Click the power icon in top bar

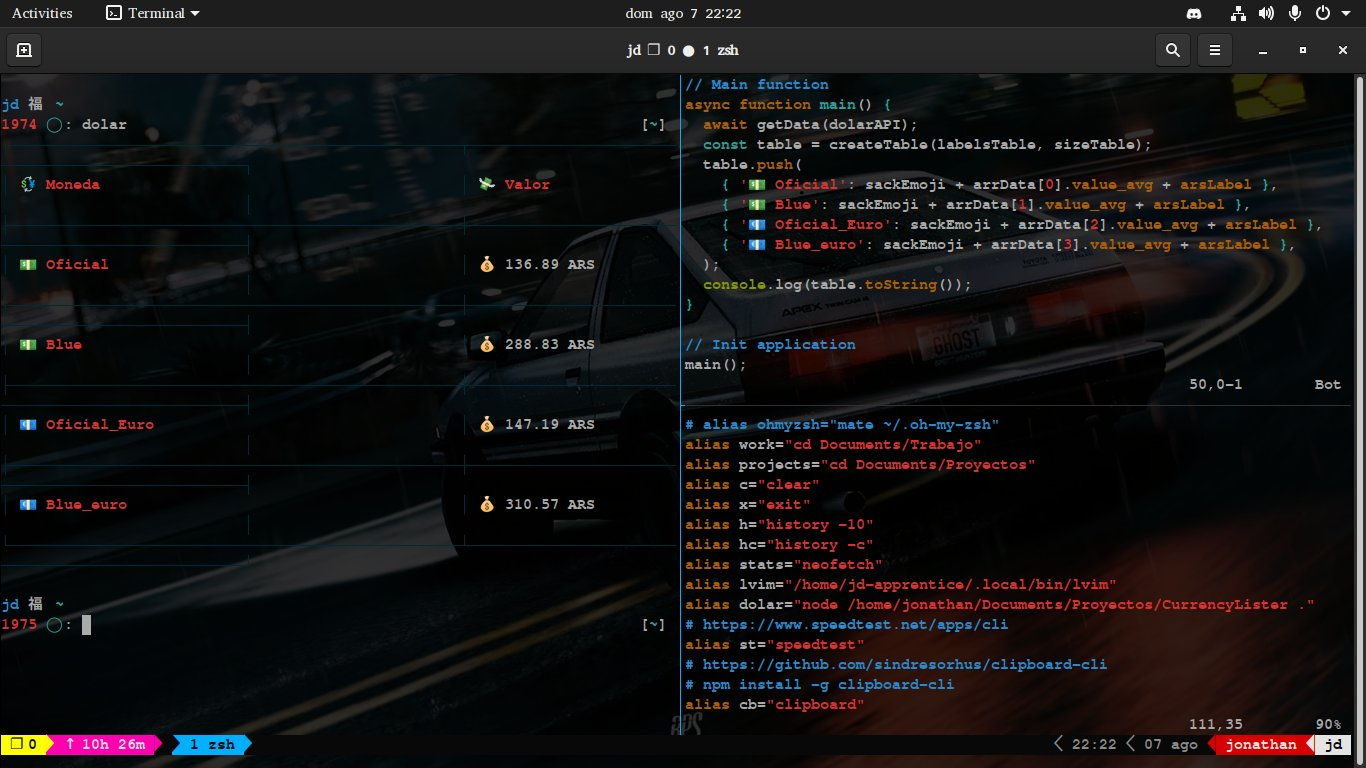pyautogui.click(x=1322, y=13)
